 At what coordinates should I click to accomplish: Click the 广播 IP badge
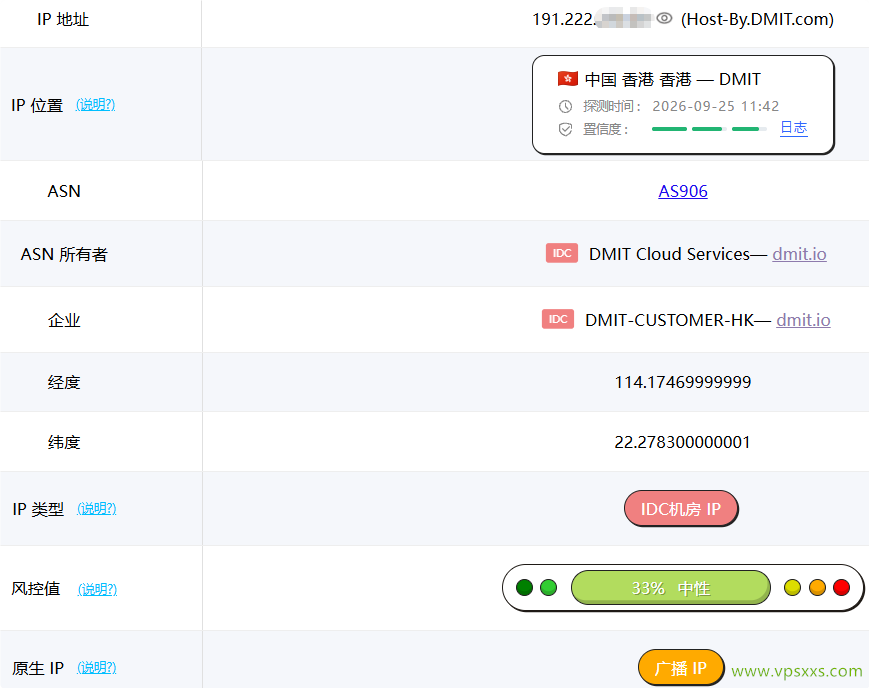[681, 667]
